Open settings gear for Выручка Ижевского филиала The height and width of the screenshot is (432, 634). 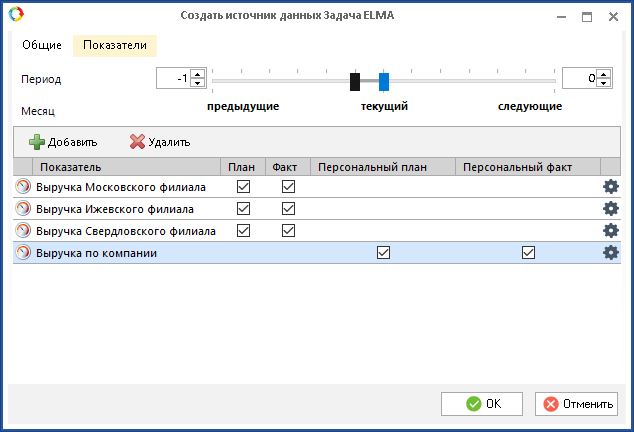tap(610, 208)
